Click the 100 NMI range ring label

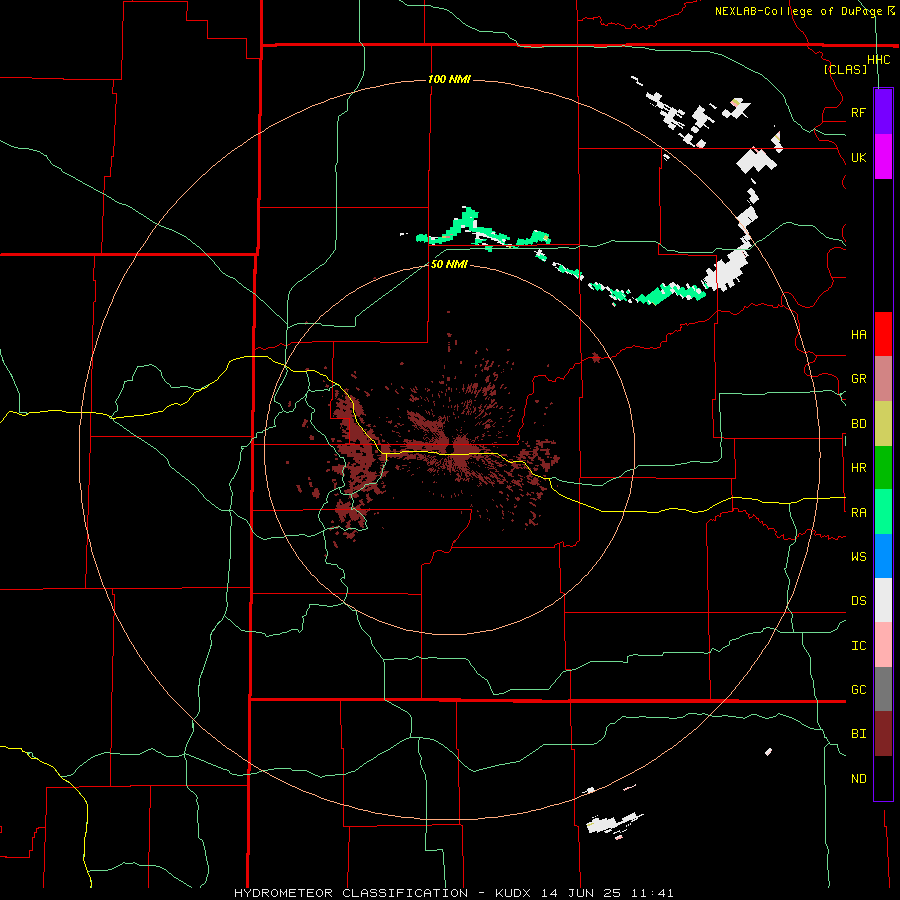449,79
